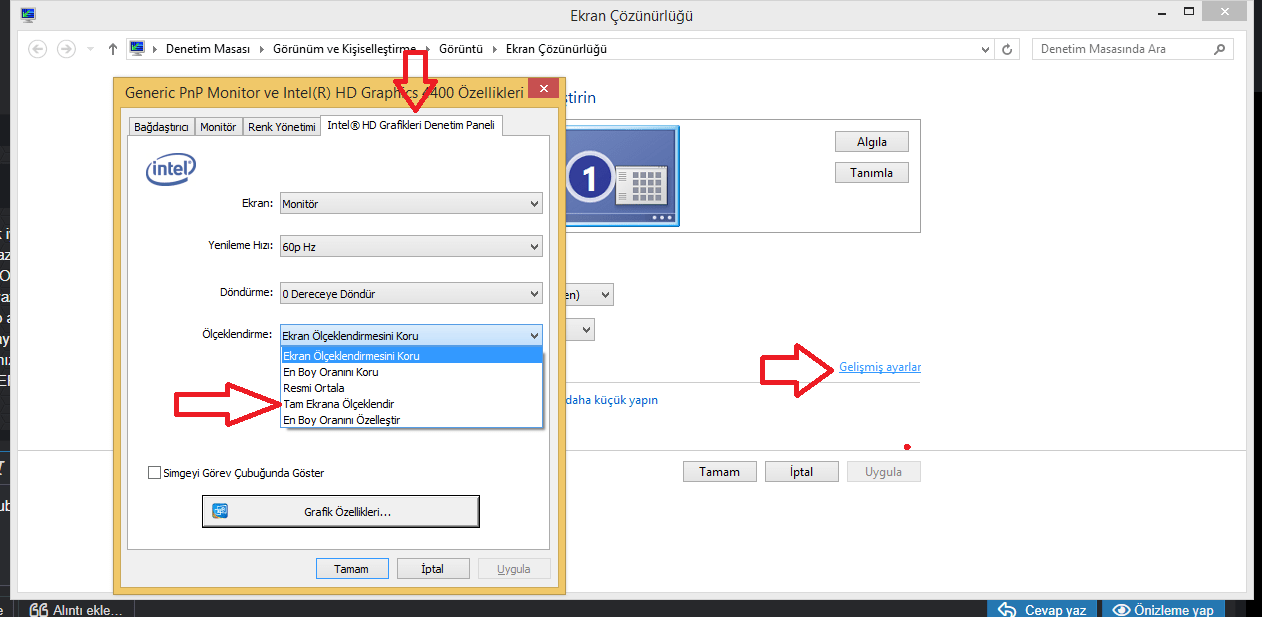The height and width of the screenshot is (617, 1262).
Task: Open the Yenileme Hızı dropdown 60p Hz
Action: pos(411,246)
